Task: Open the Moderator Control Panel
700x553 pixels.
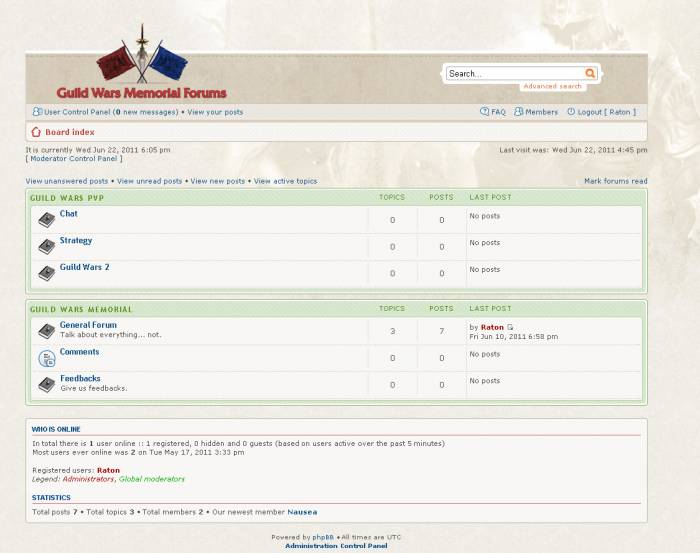Action: click(x=74, y=158)
